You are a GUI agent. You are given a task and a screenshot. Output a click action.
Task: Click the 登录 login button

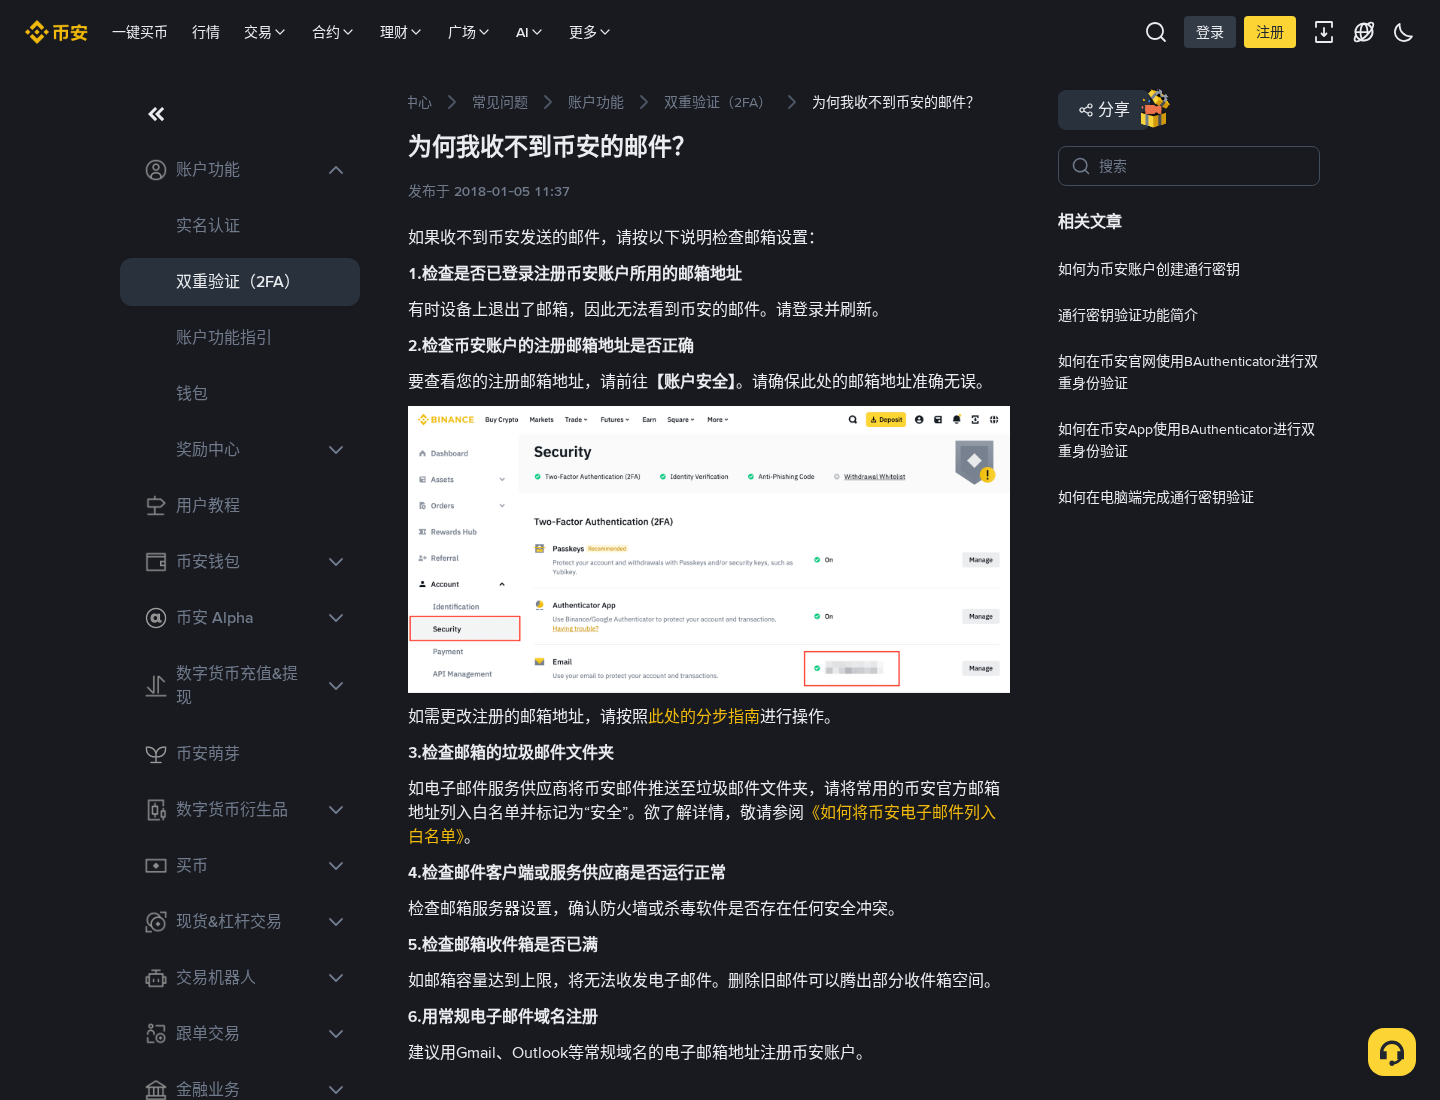pos(1210,32)
